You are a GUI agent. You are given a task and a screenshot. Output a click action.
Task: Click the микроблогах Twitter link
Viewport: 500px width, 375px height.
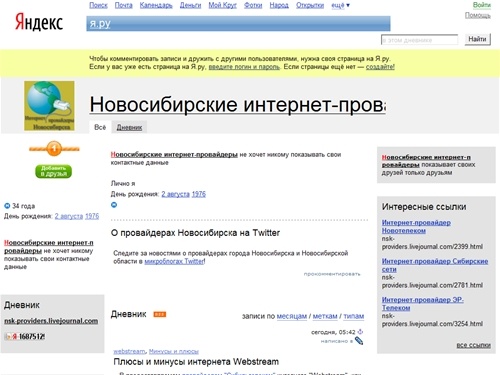[174, 262]
